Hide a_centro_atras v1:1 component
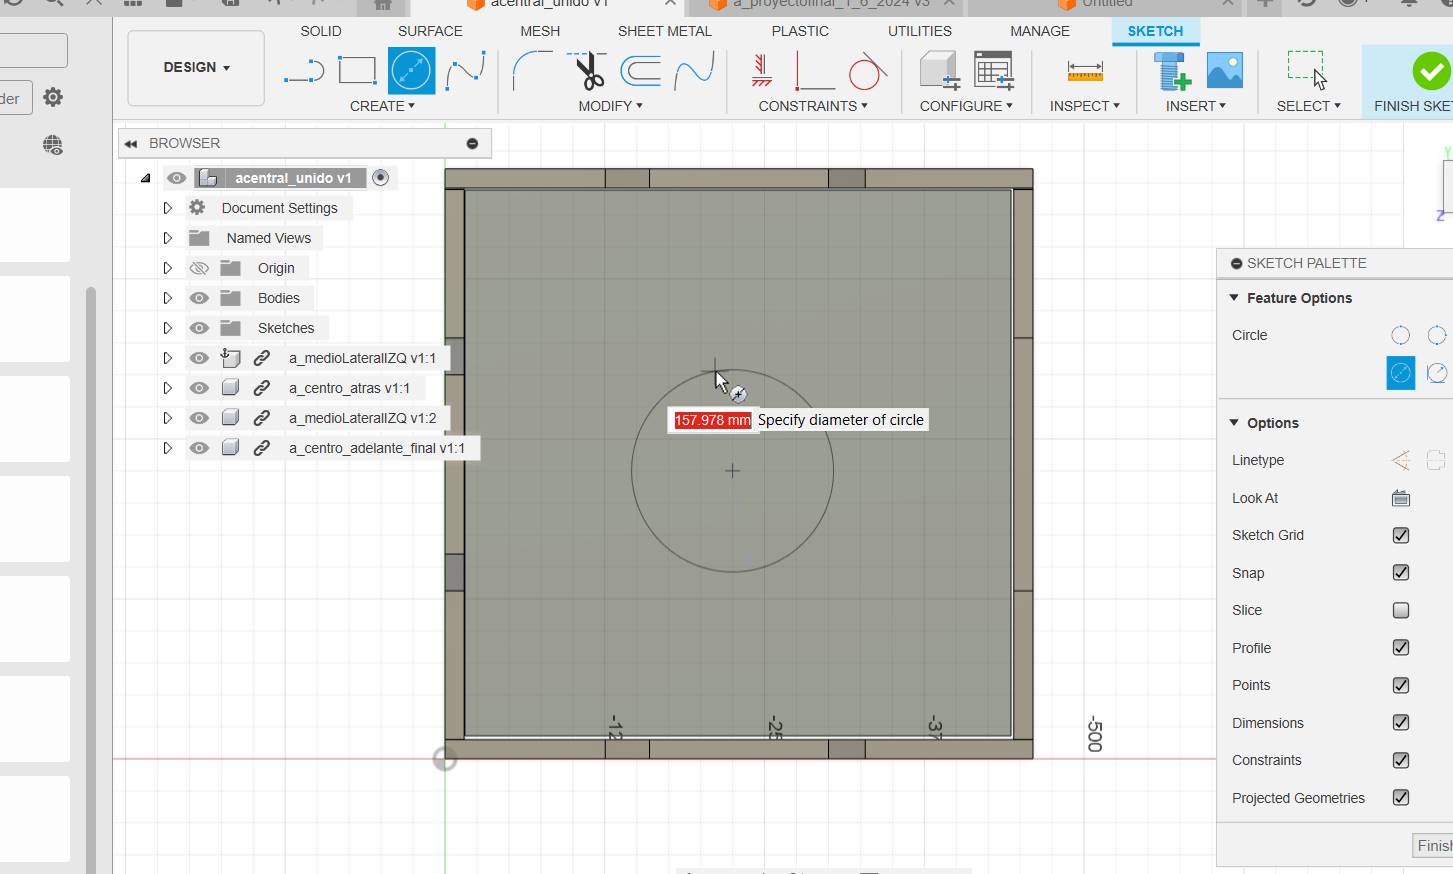Screen dimensions: 1453x874 (x=199, y=388)
